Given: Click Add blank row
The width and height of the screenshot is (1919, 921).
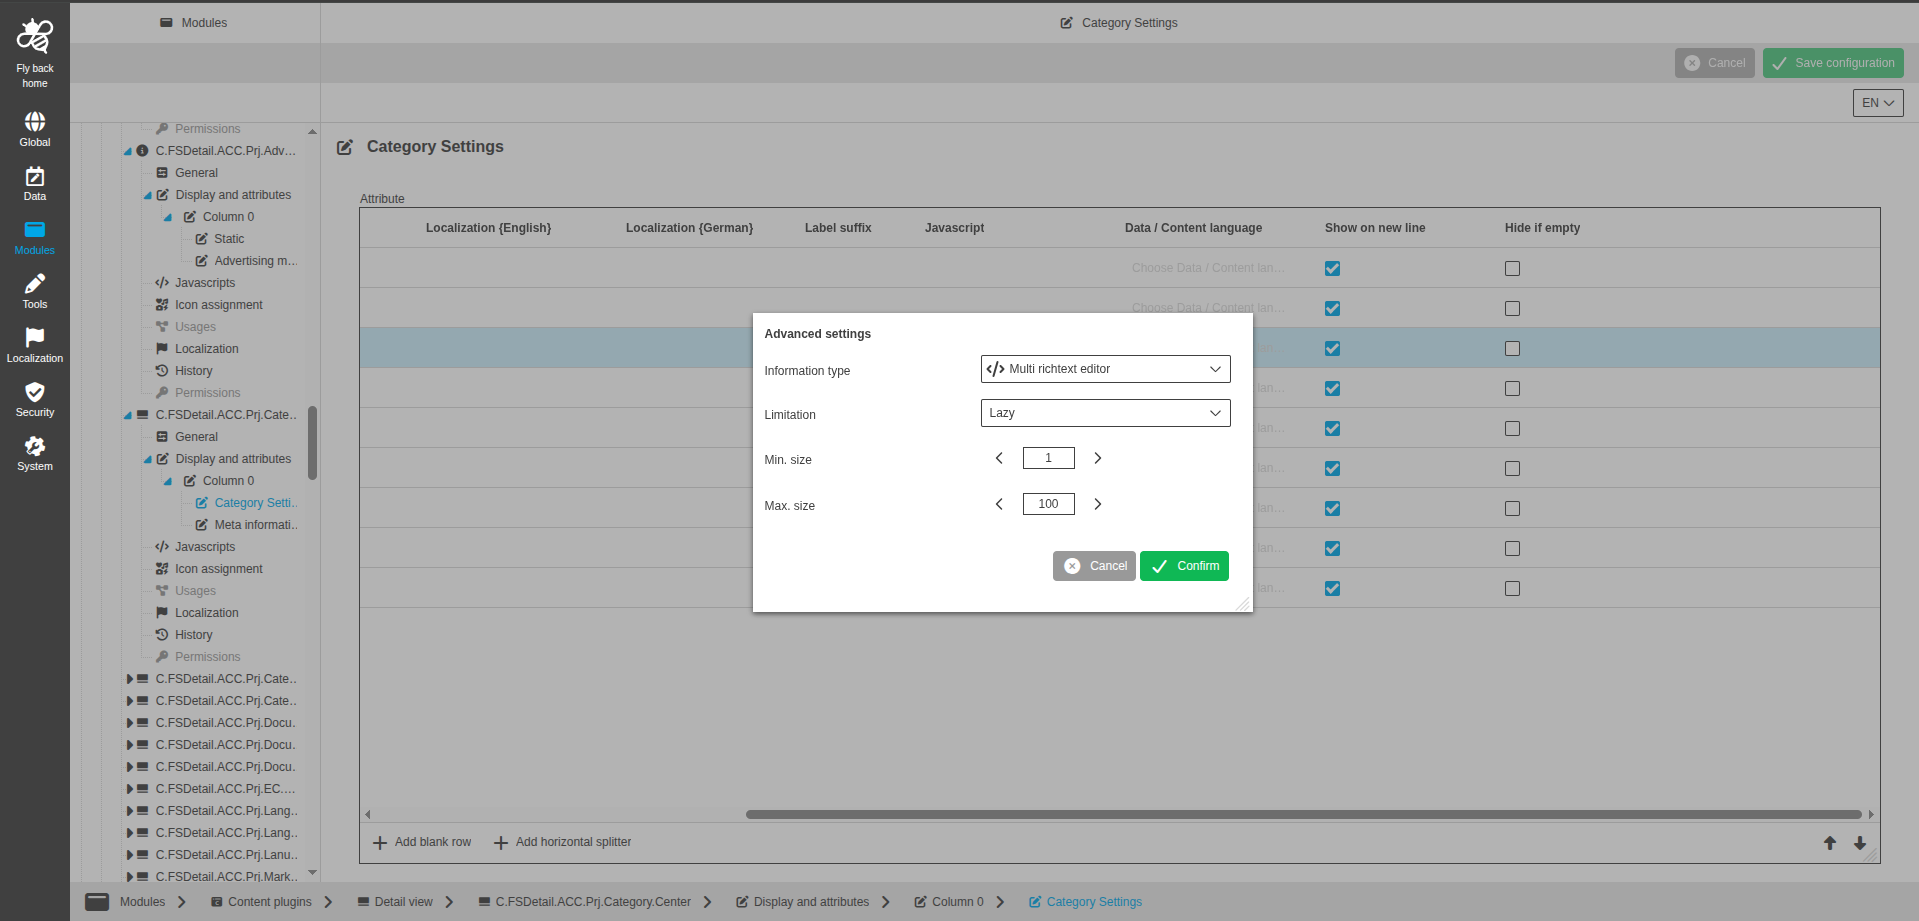Looking at the screenshot, I should pos(422,842).
